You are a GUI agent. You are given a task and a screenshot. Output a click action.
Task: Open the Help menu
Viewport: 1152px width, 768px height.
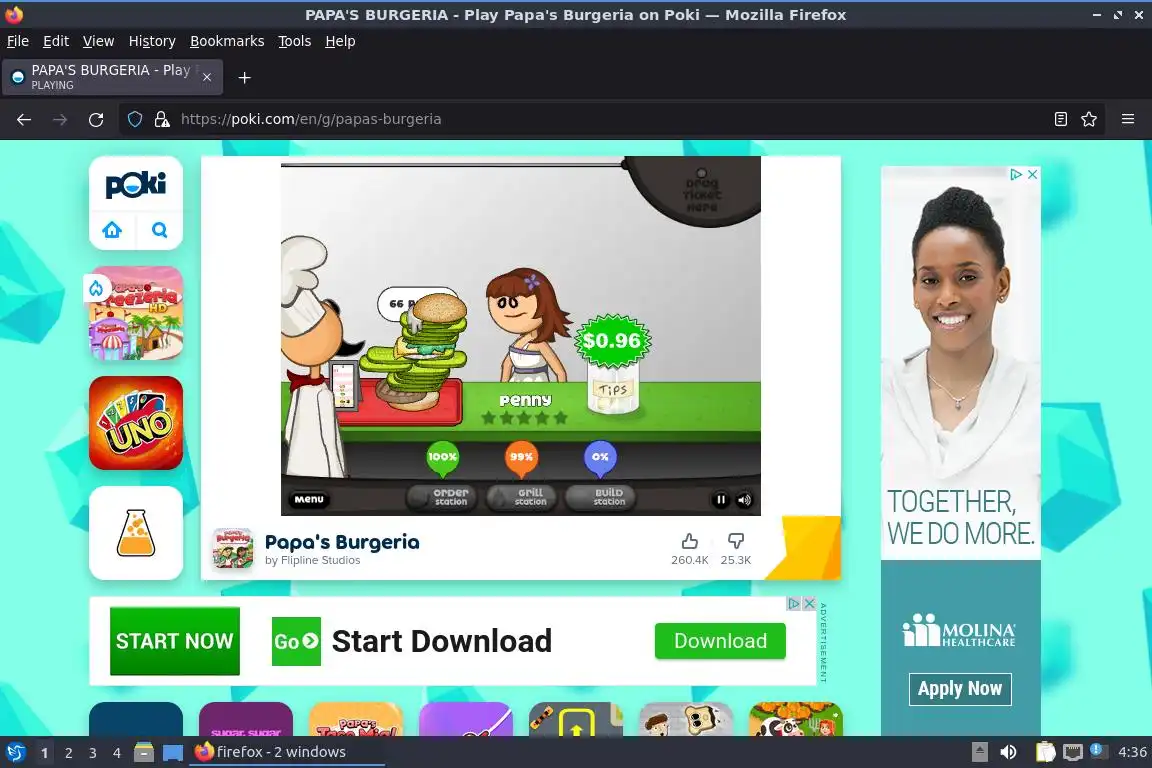tap(340, 41)
